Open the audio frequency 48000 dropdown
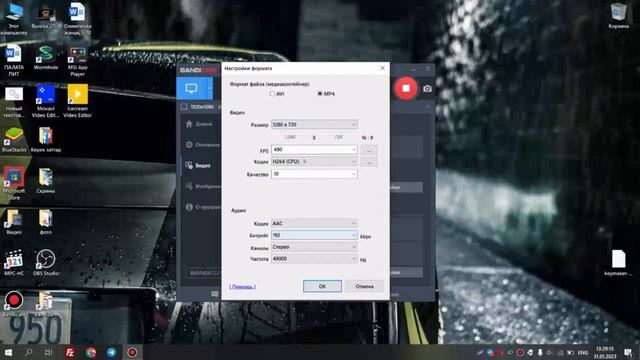Screen dimensions: 640x360 (314, 259)
